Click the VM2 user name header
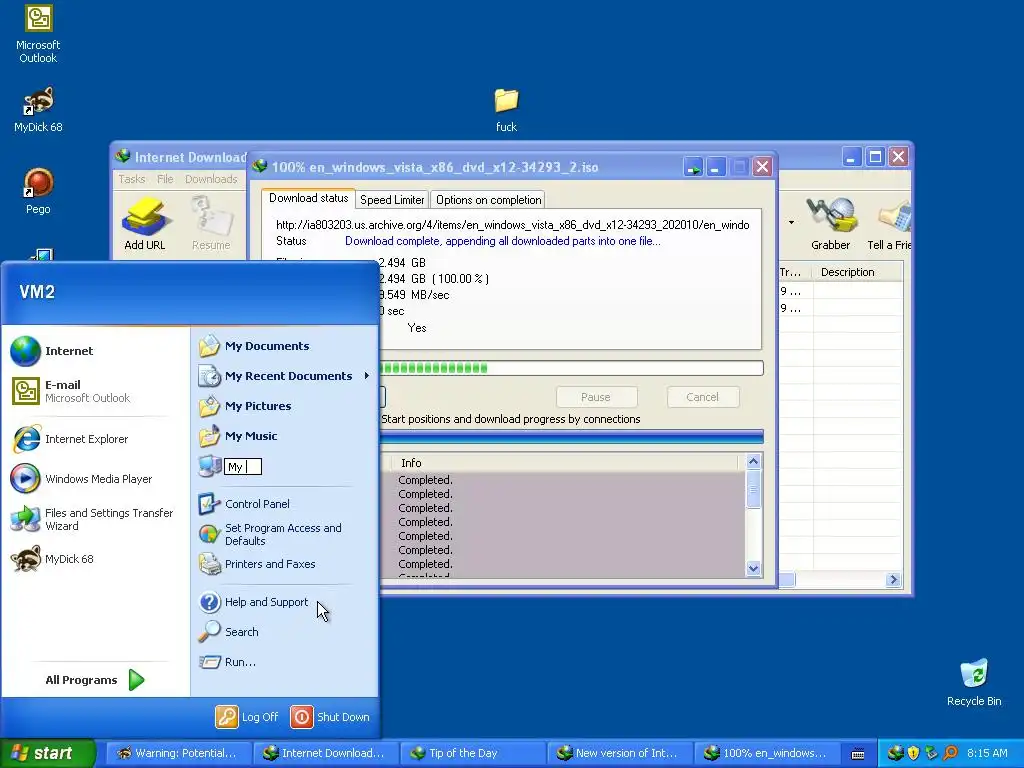 [37, 292]
